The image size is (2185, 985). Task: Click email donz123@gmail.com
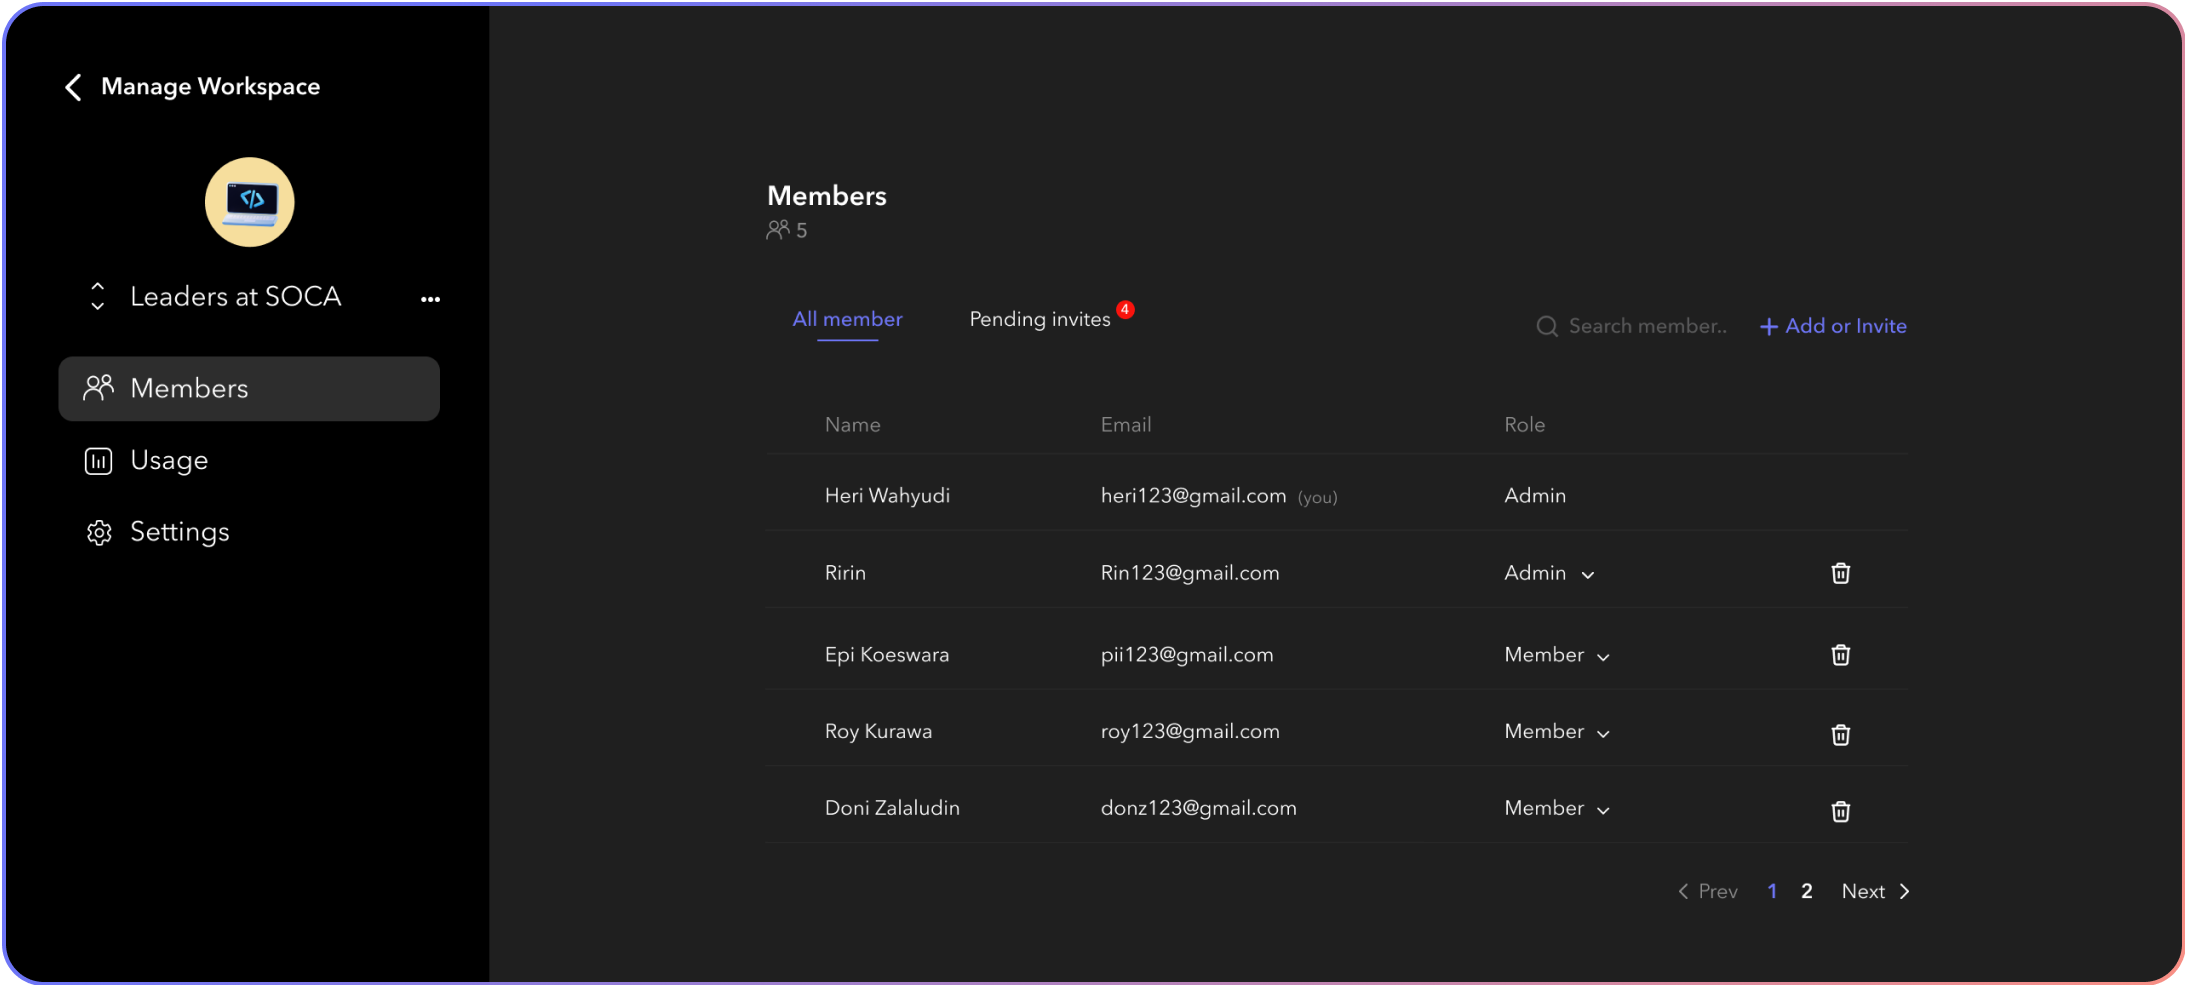click(1199, 808)
